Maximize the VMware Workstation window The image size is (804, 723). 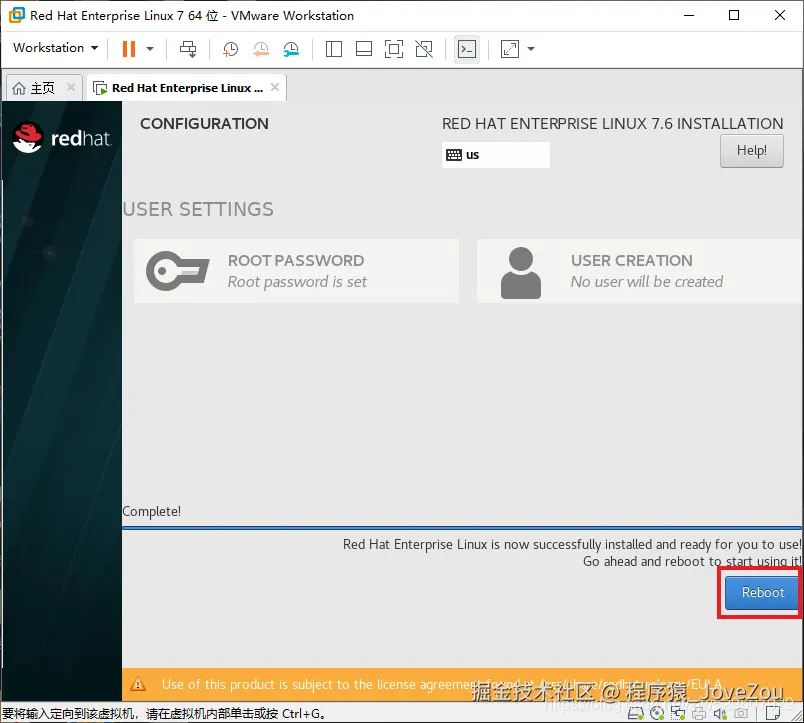point(734,15)
